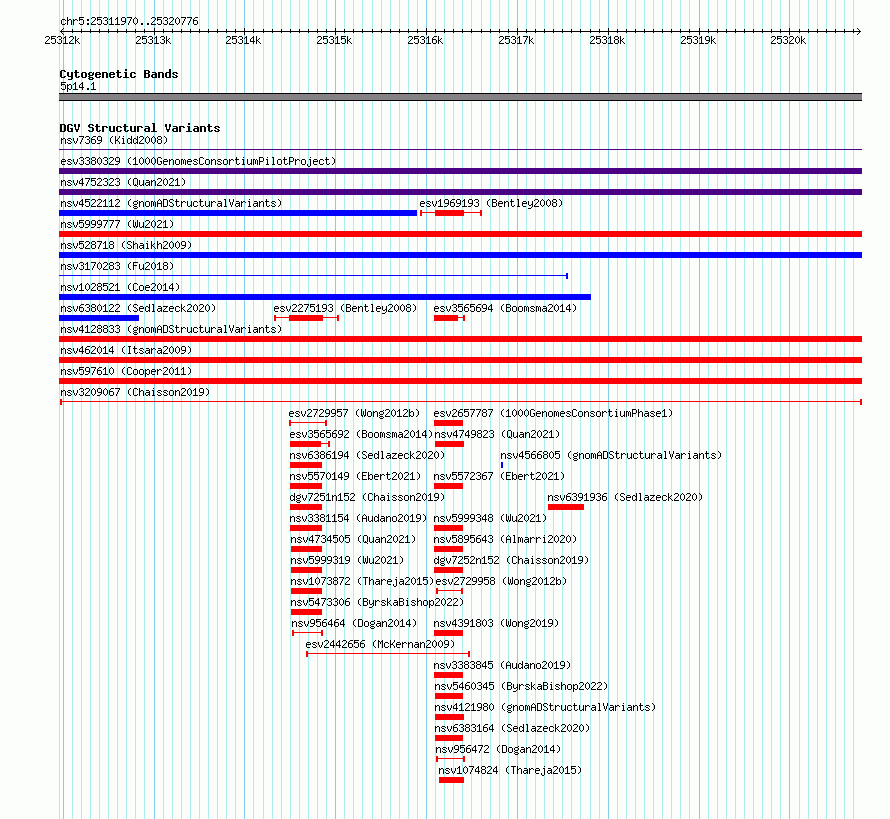The width and height of the screenshot is (890, 819).
Task: Click nsv4522112 gnomAD blue variant bar
Action: point(238,213)
